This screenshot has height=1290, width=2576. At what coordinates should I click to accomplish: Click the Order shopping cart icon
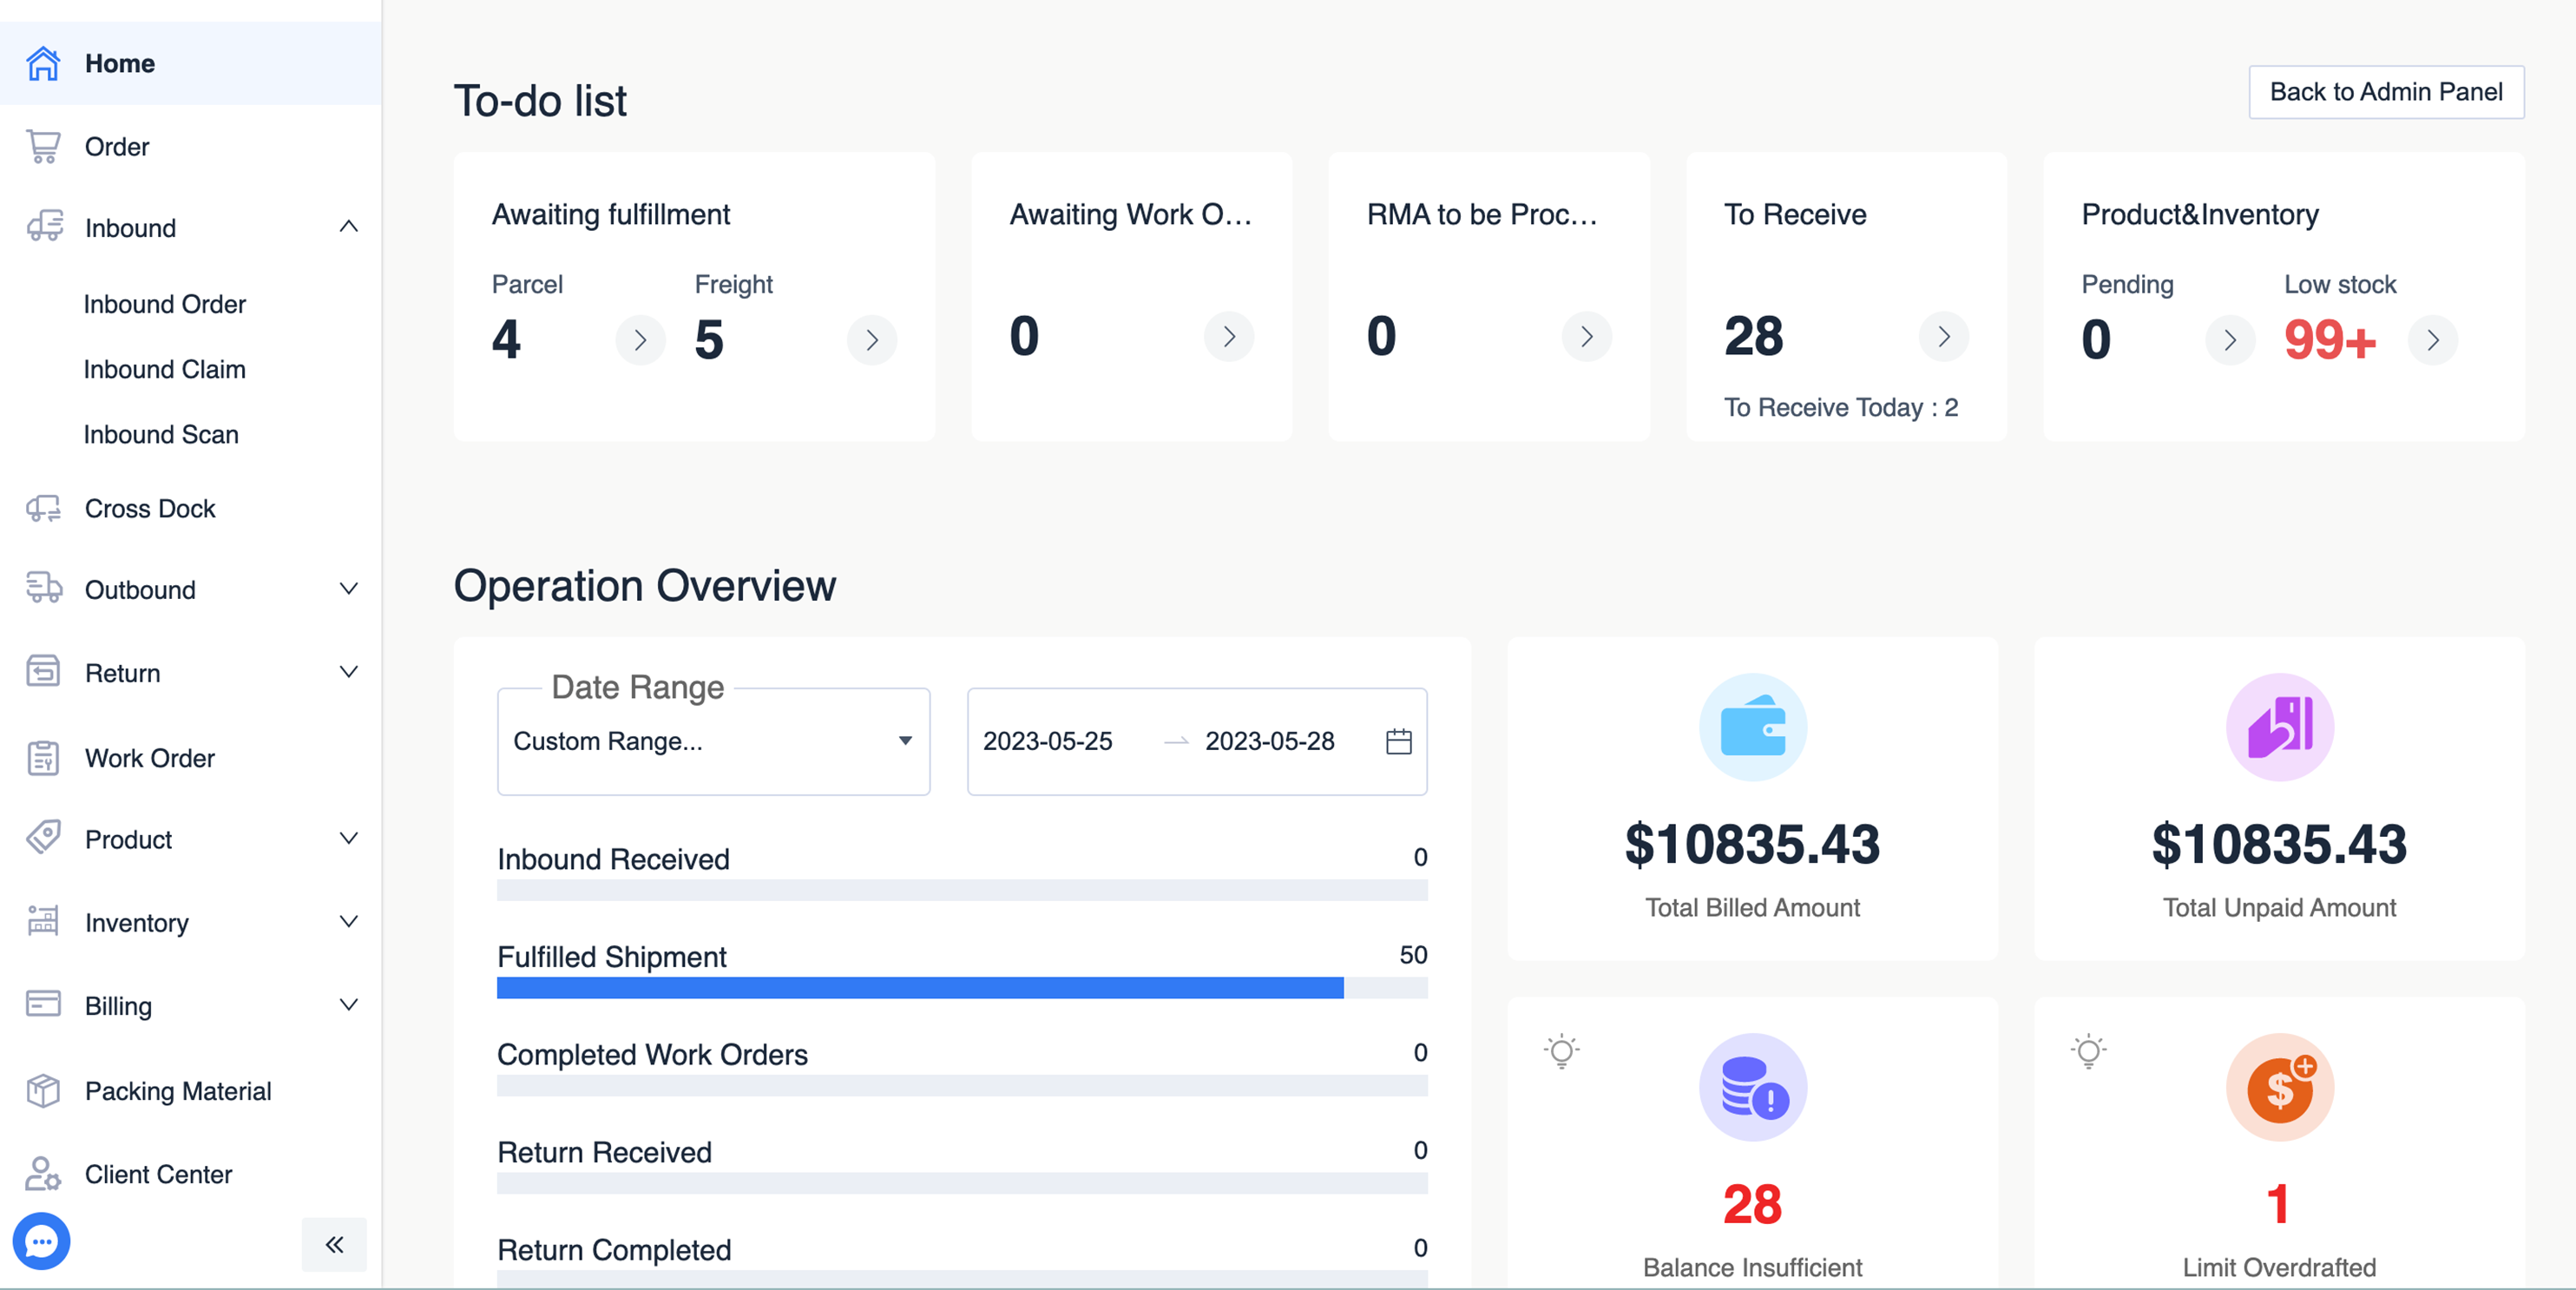43,147
